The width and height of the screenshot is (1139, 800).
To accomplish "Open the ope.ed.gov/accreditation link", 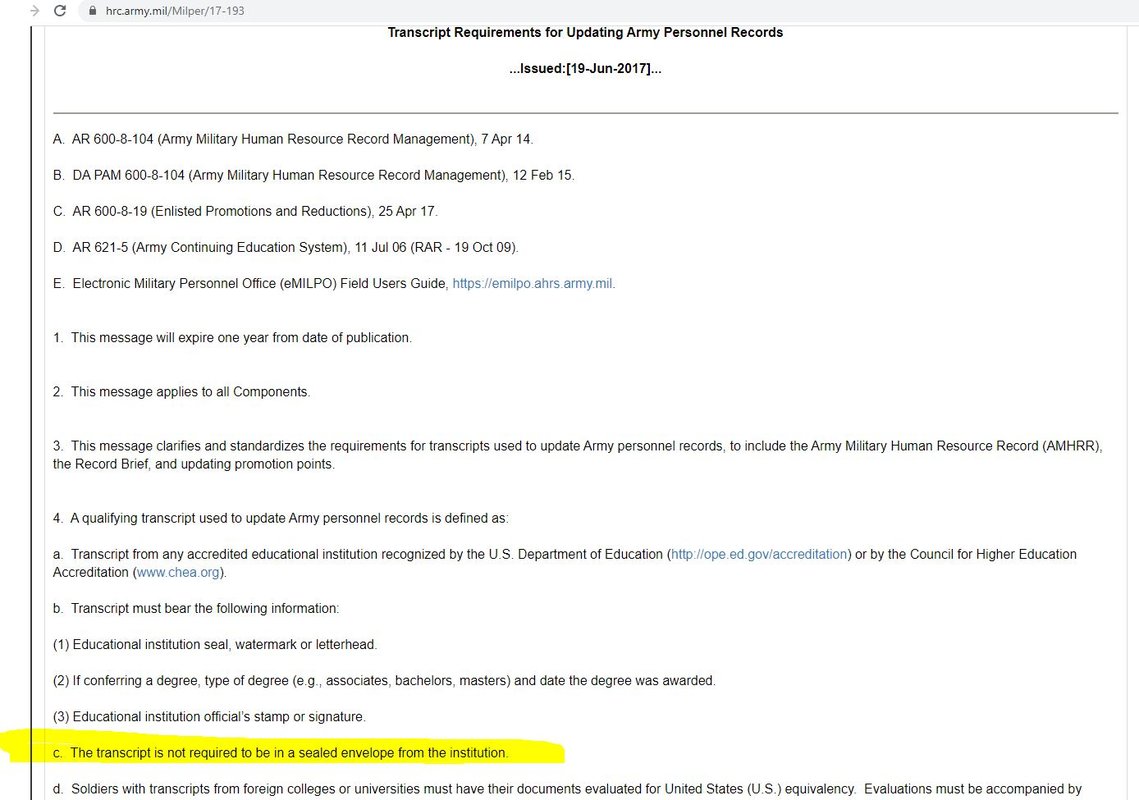I will point(759,554).
